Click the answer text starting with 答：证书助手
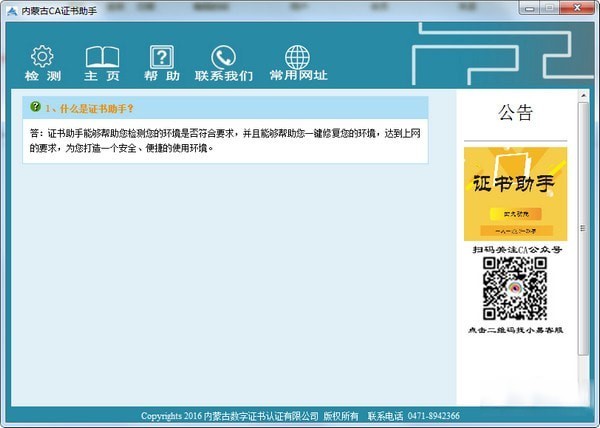The width and height of the screenshot is (600, 428). tap(225, 140)
